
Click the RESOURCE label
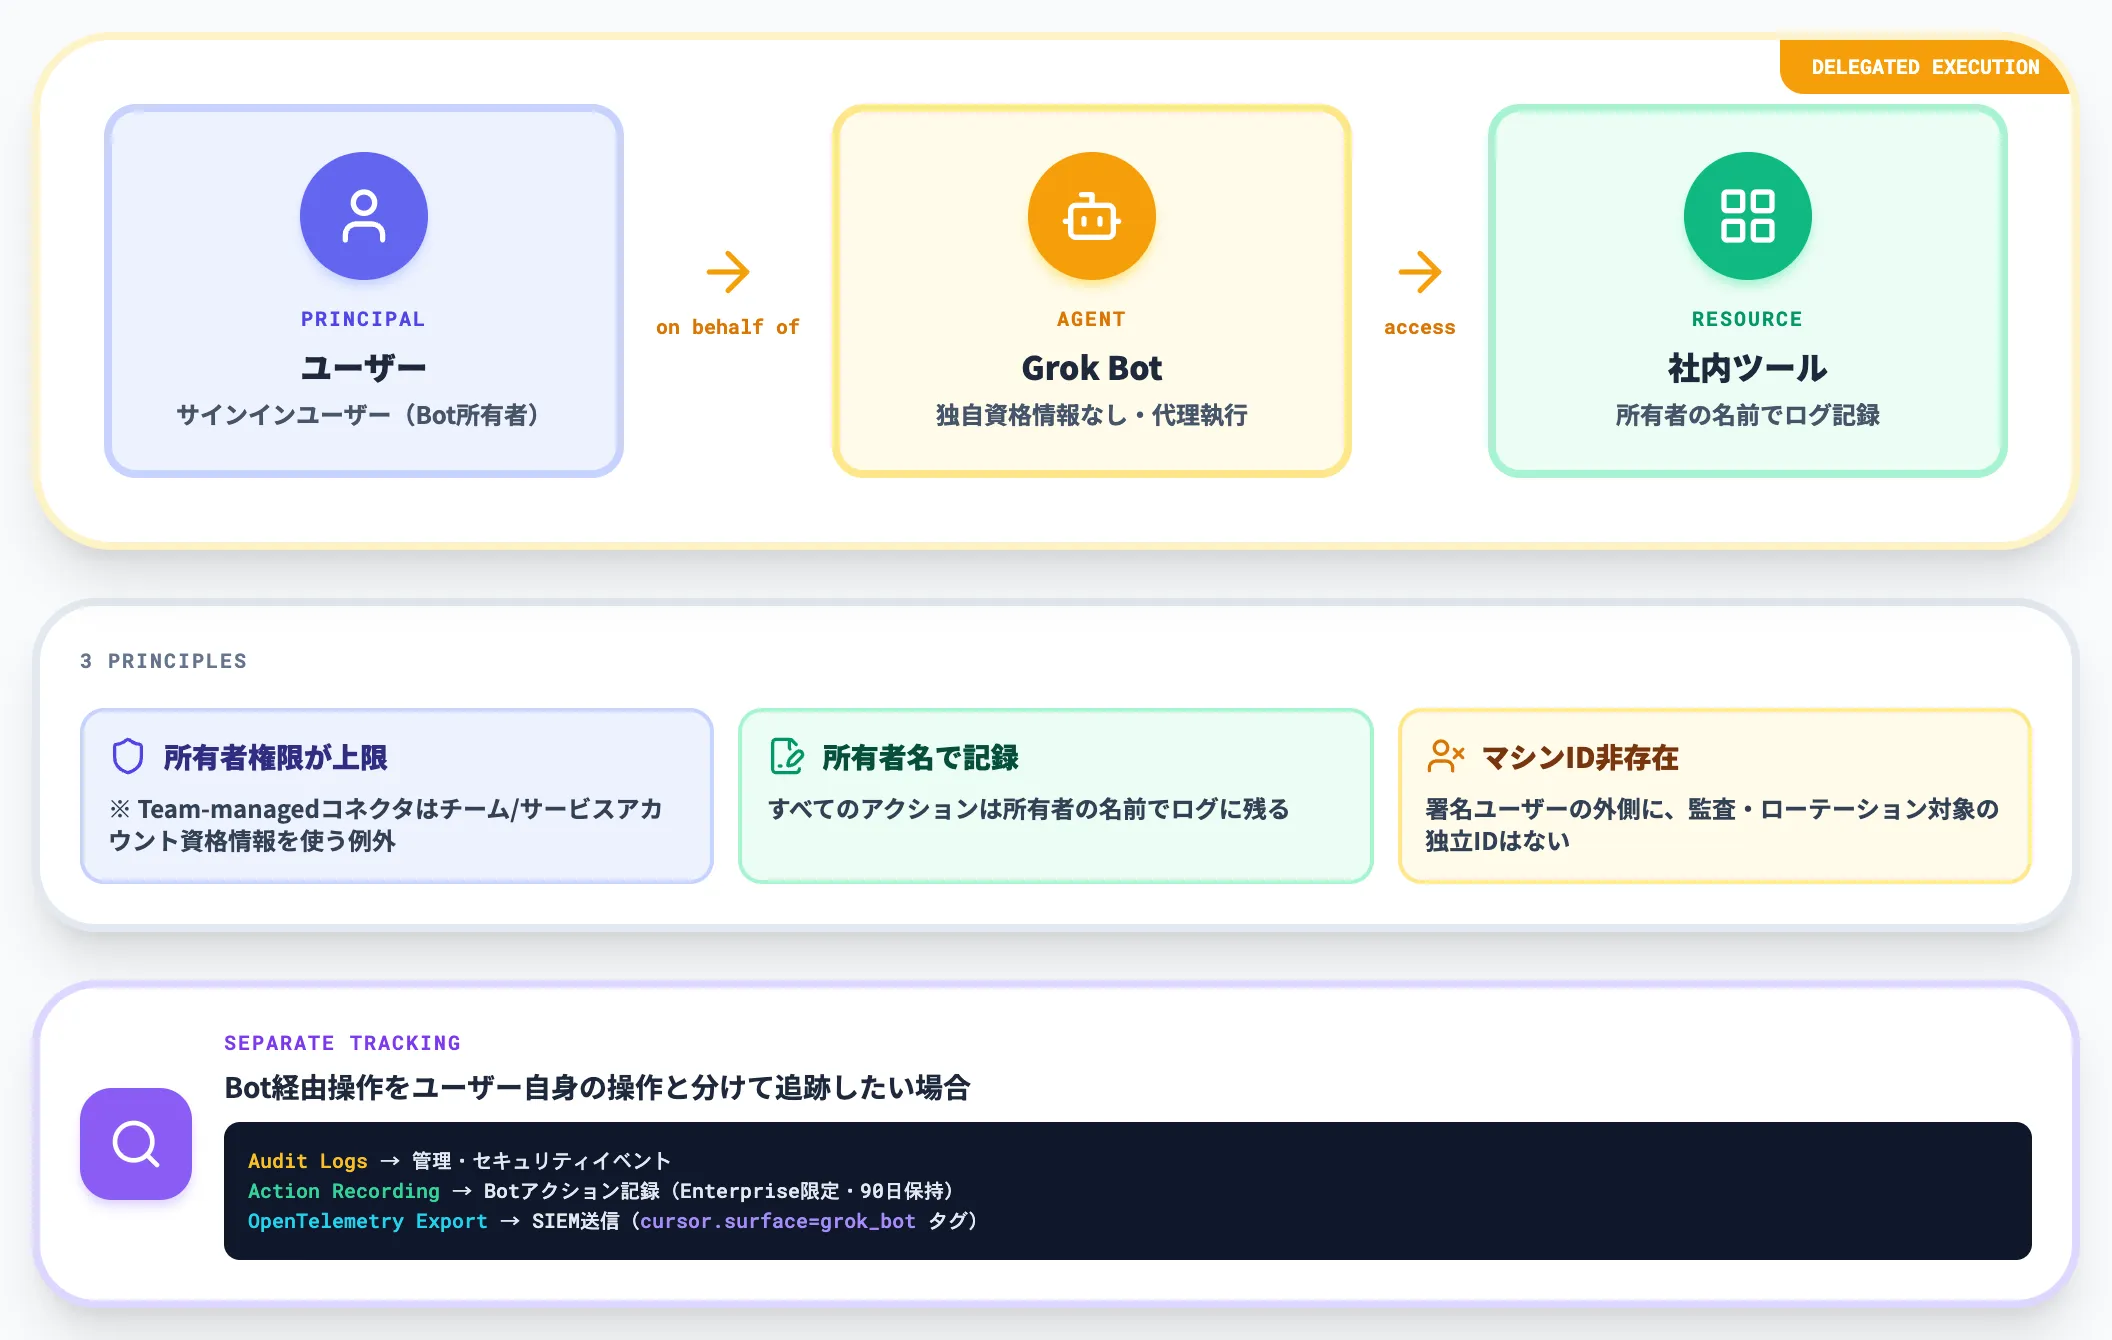[x=1747, y=319]
